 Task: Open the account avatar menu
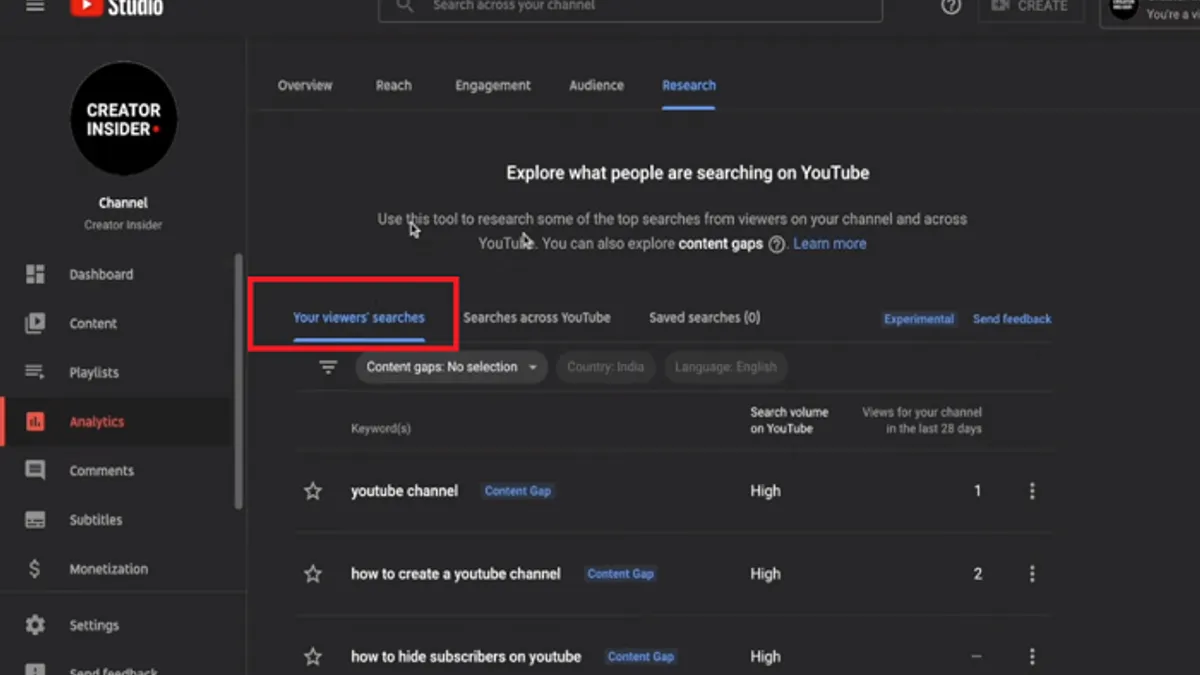tap(1124, 8)
